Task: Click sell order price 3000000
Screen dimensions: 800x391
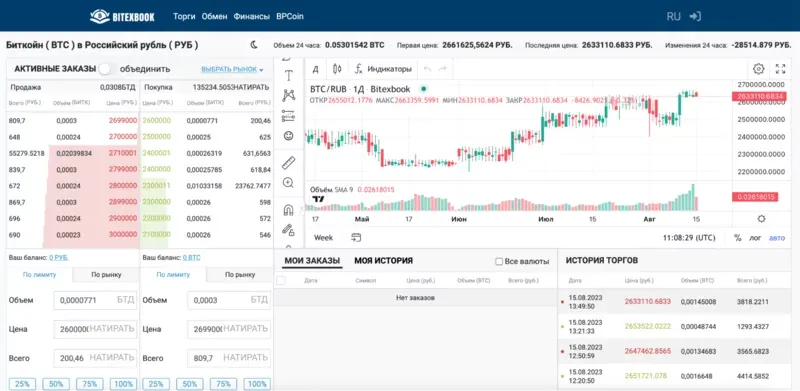Action: point(122,235)
